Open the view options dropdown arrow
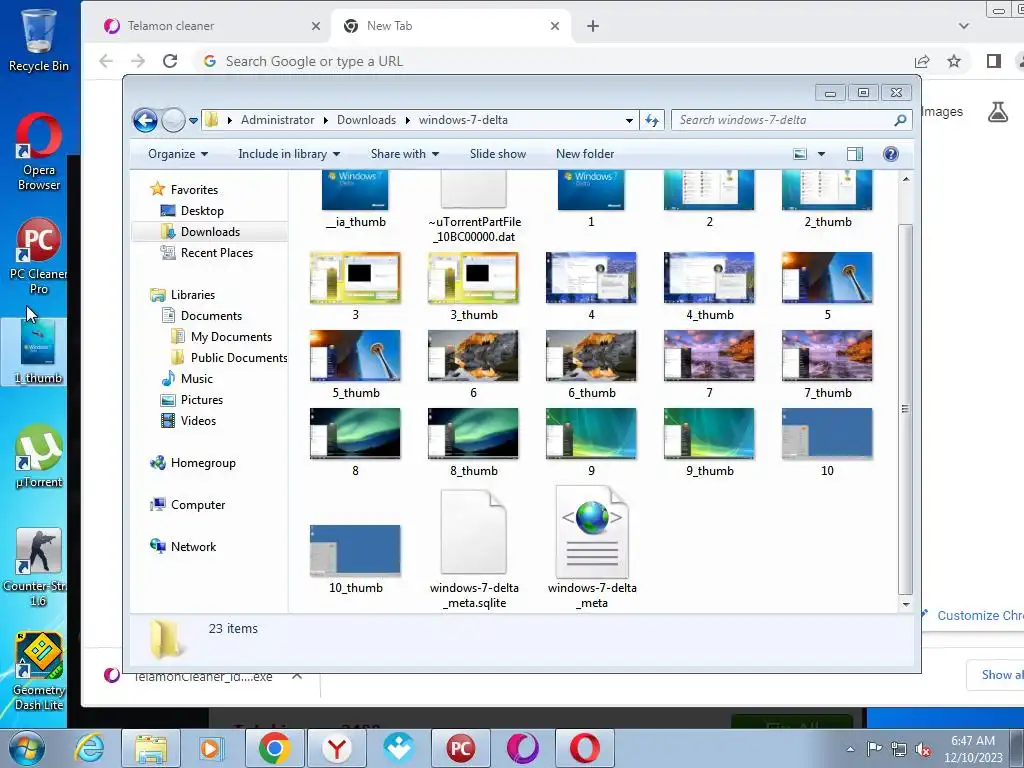The image size is (1024, 768). click(x=822, y=154)
